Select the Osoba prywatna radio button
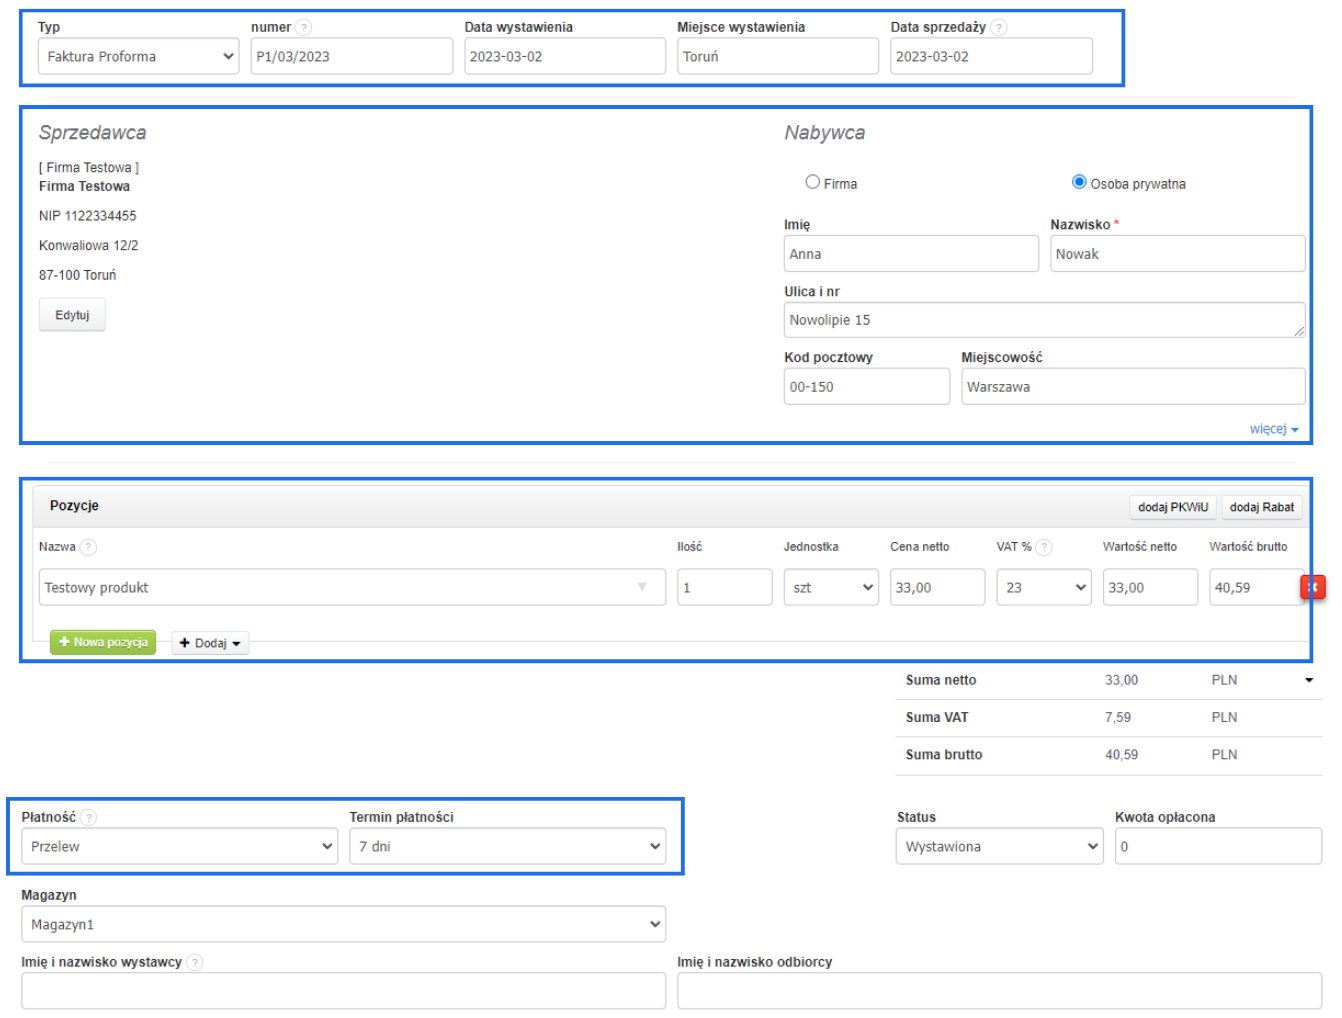 tap(1079, 182)
